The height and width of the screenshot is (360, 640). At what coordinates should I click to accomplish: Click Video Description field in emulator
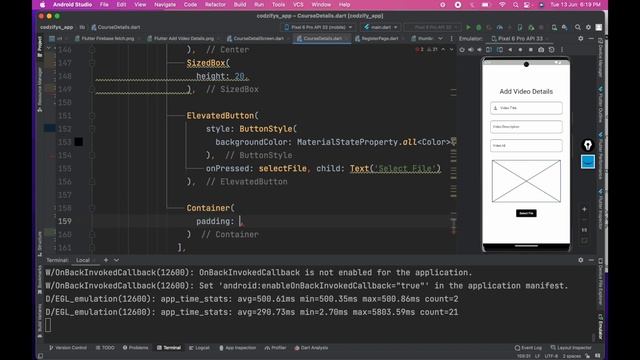(x=526, y=127)
